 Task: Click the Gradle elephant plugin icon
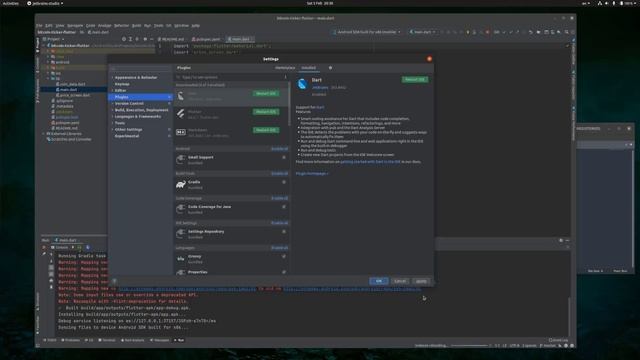[181, 184]
